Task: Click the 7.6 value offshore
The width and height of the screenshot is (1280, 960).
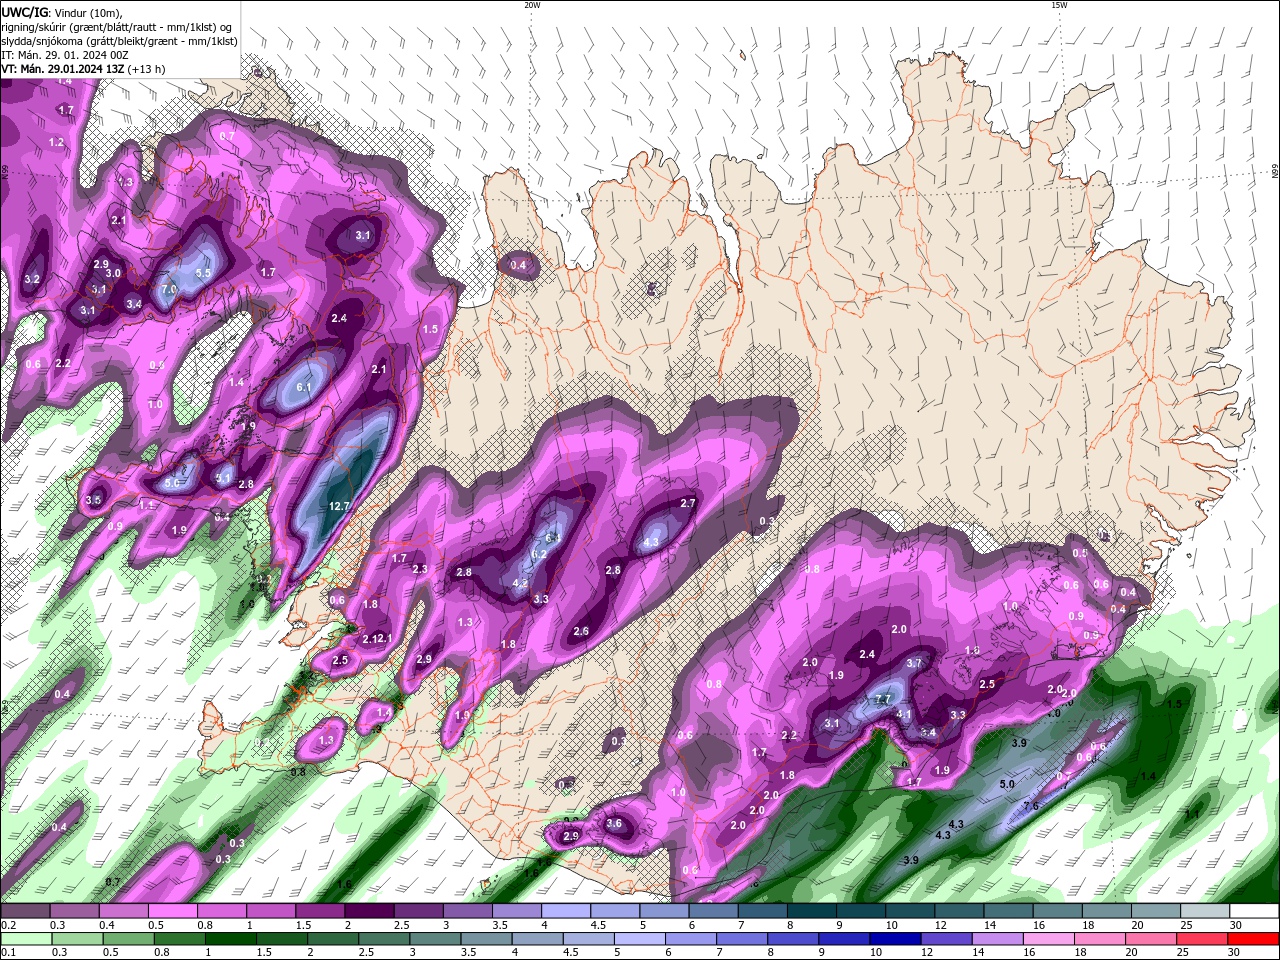Action: point(1031,806)
